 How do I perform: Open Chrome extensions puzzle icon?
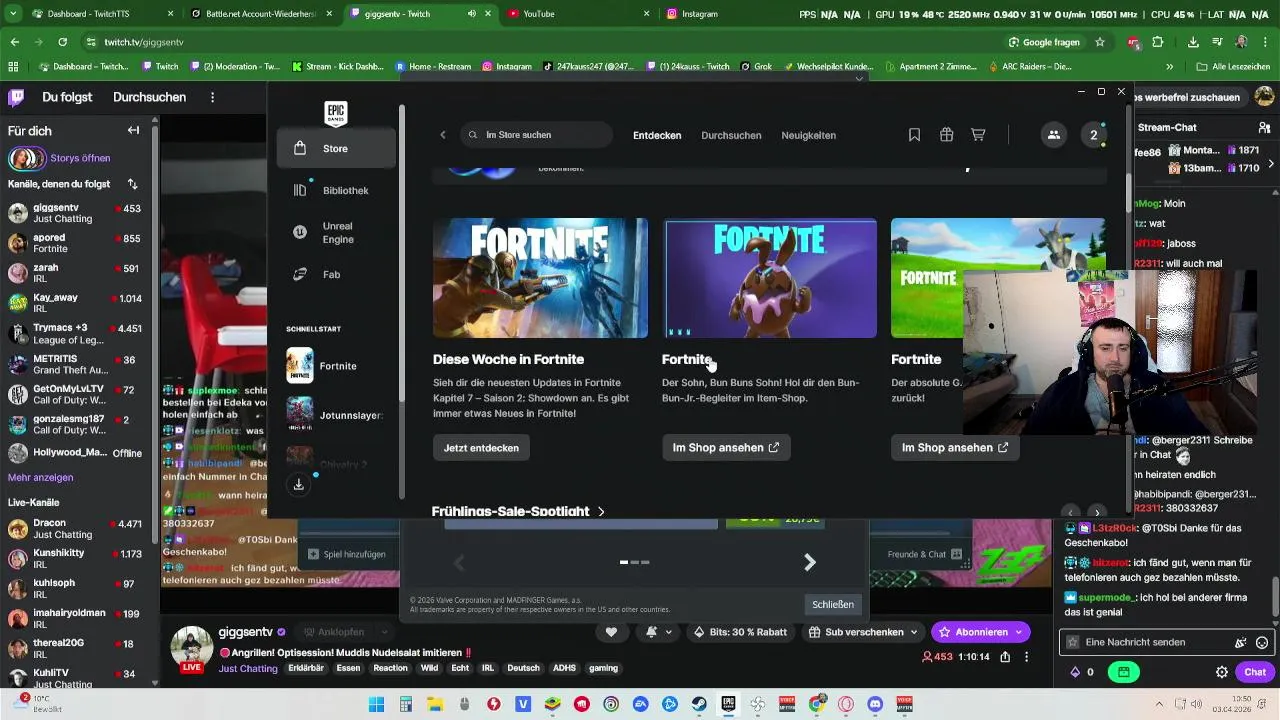[1158, 42]
